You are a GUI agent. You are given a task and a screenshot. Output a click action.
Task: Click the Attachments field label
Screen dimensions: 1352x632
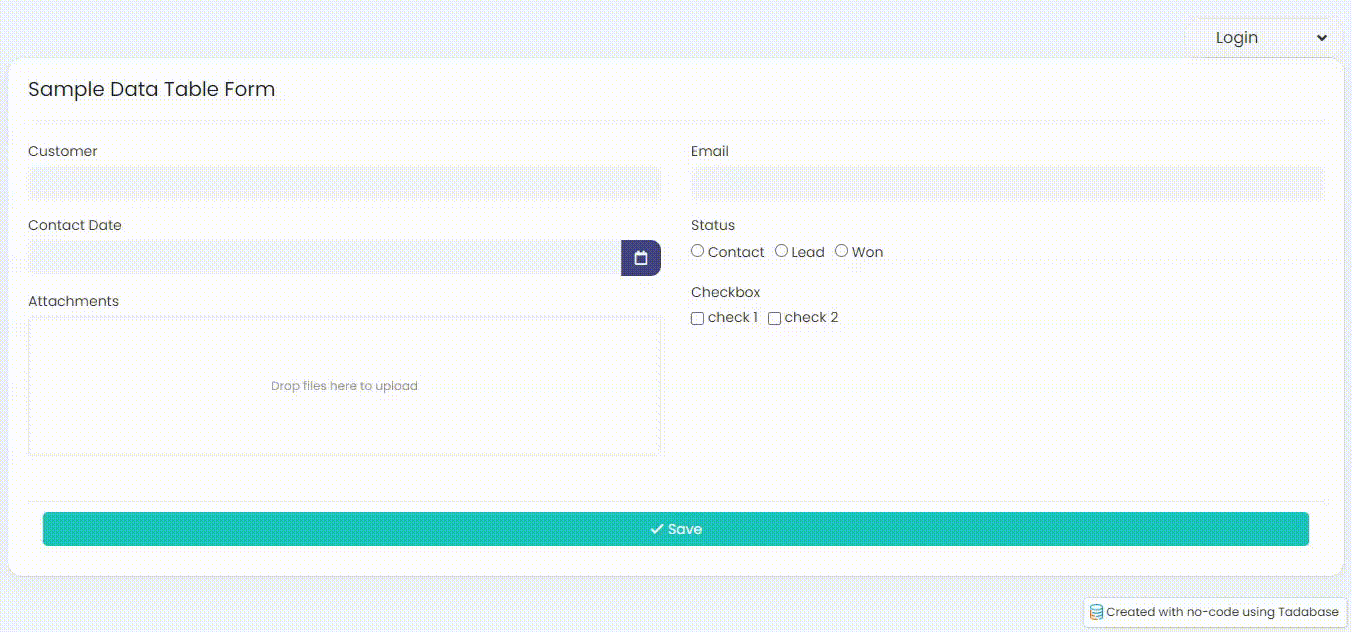(x=73, y=301)
